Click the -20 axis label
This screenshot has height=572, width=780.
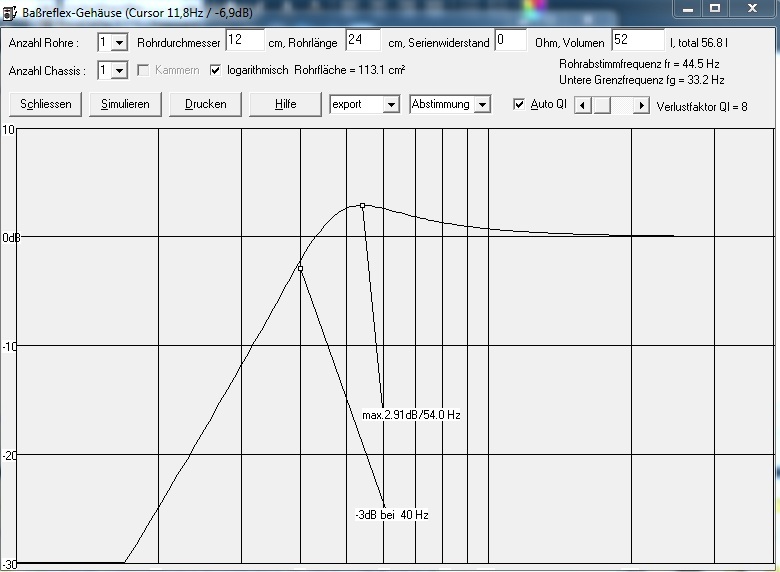click(x=9, y=455)
